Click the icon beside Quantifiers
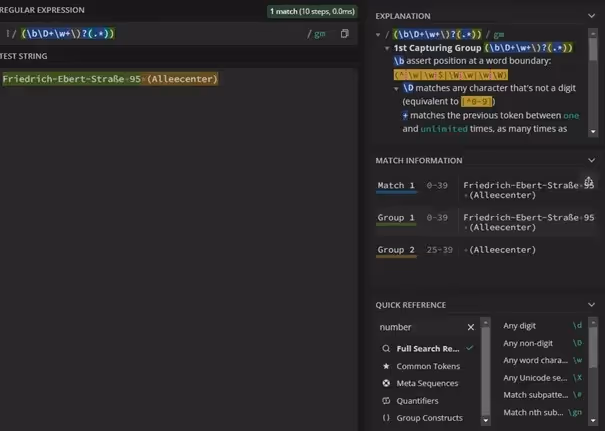This screenshot has width=605, height=431. (386, 401)
